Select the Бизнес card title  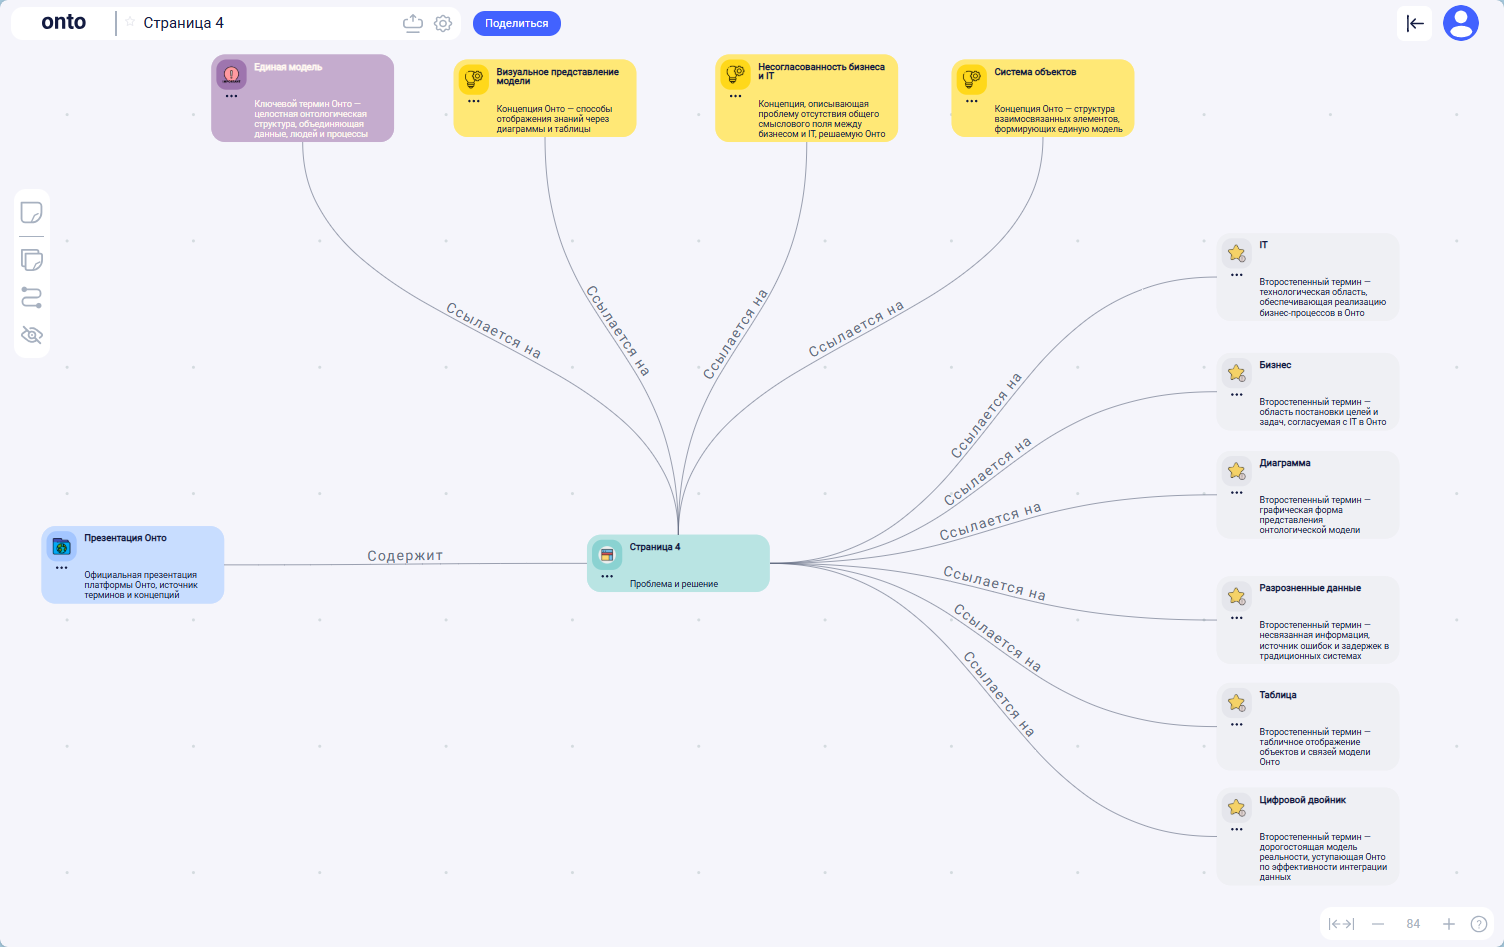tap(1275, 365)
